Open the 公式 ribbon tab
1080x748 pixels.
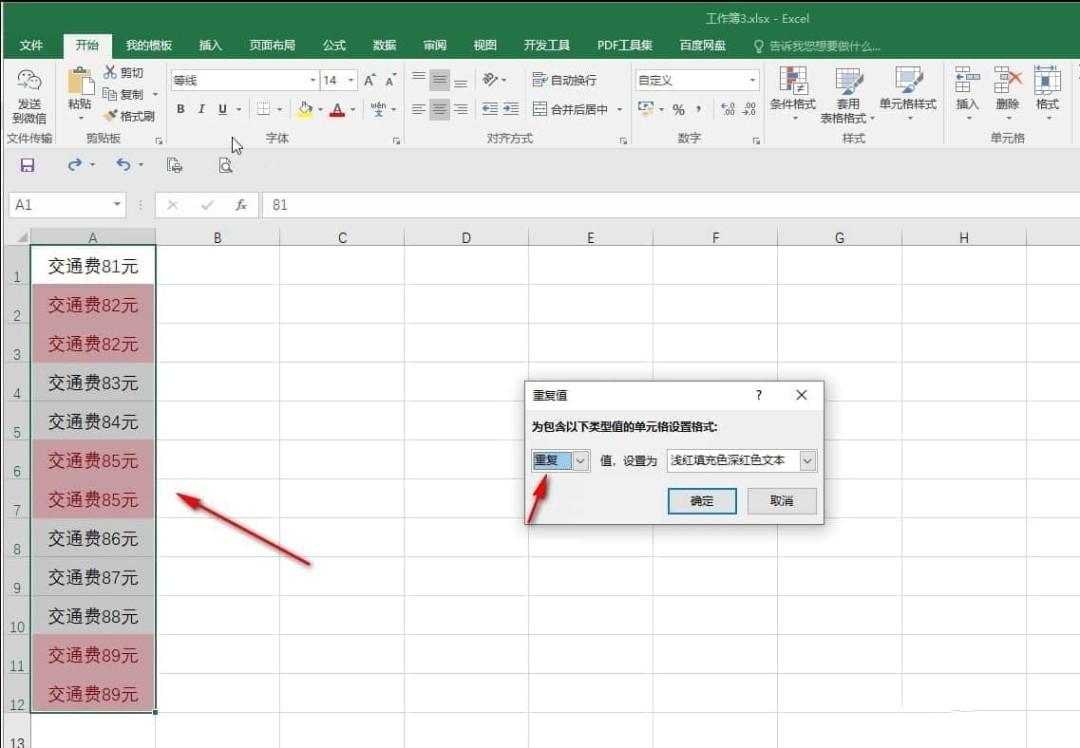point(334,45)
